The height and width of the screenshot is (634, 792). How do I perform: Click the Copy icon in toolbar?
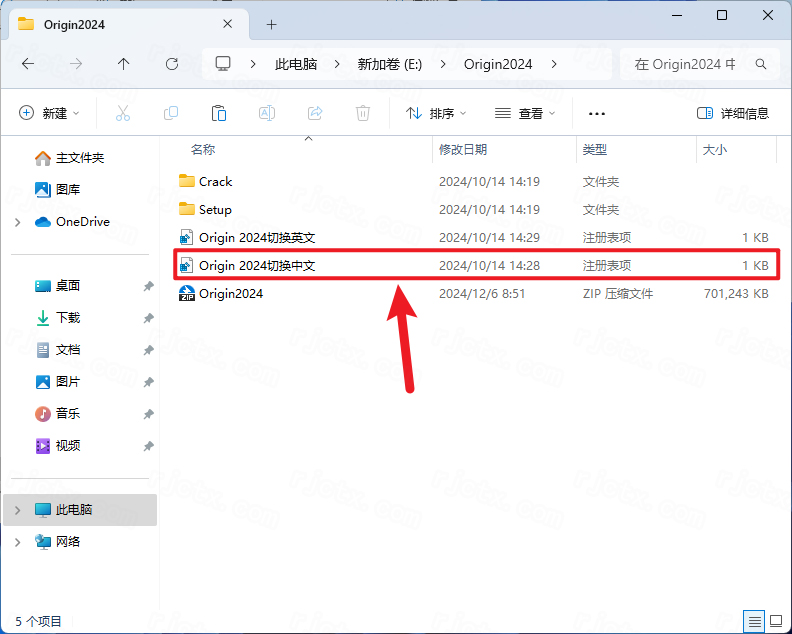pos(171,114)
